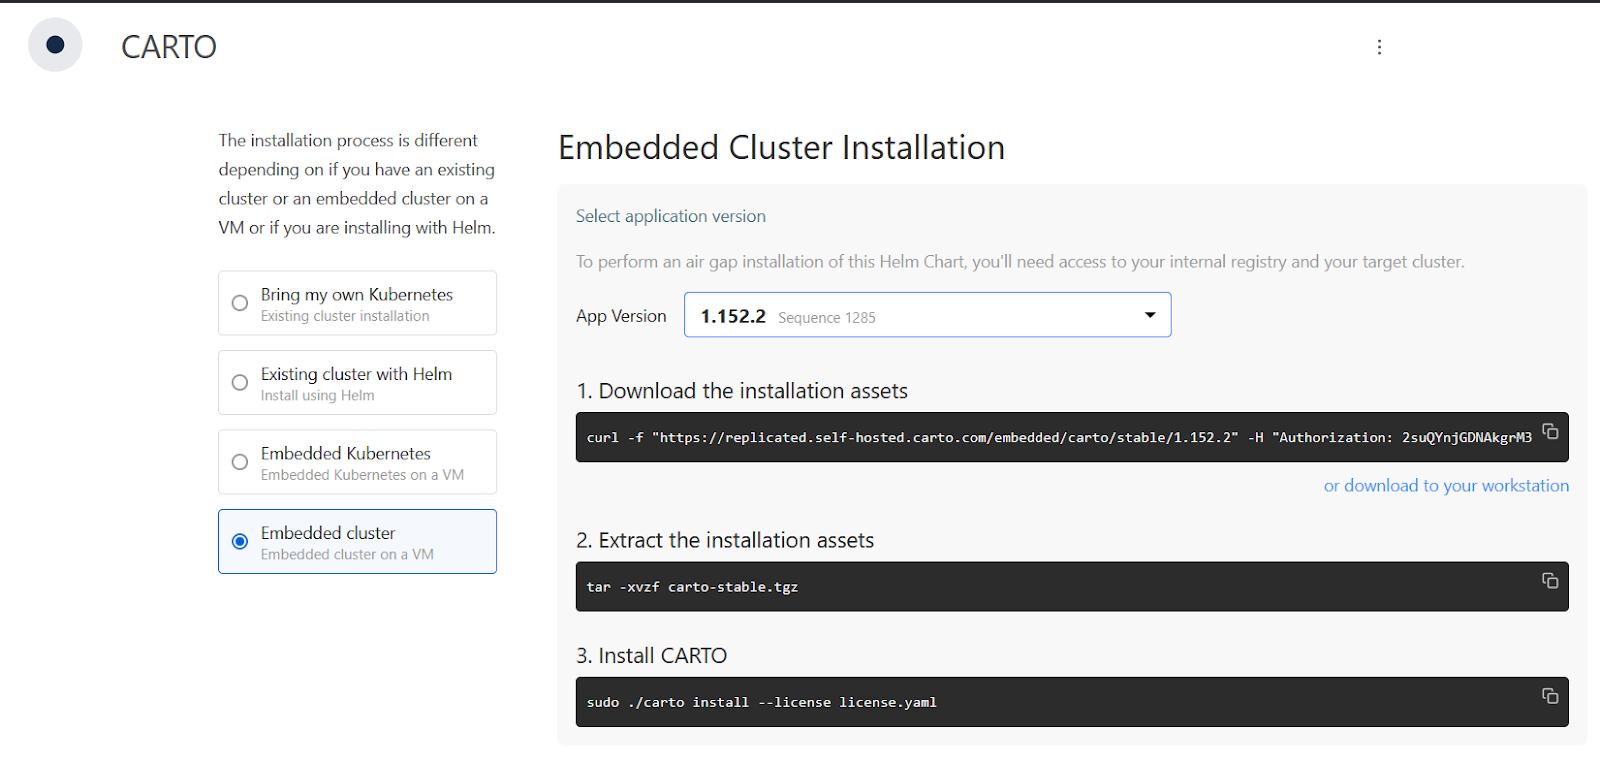Select Bring my own Kubernetes radio
This screenshot has height=762, width=1600.
240,303
